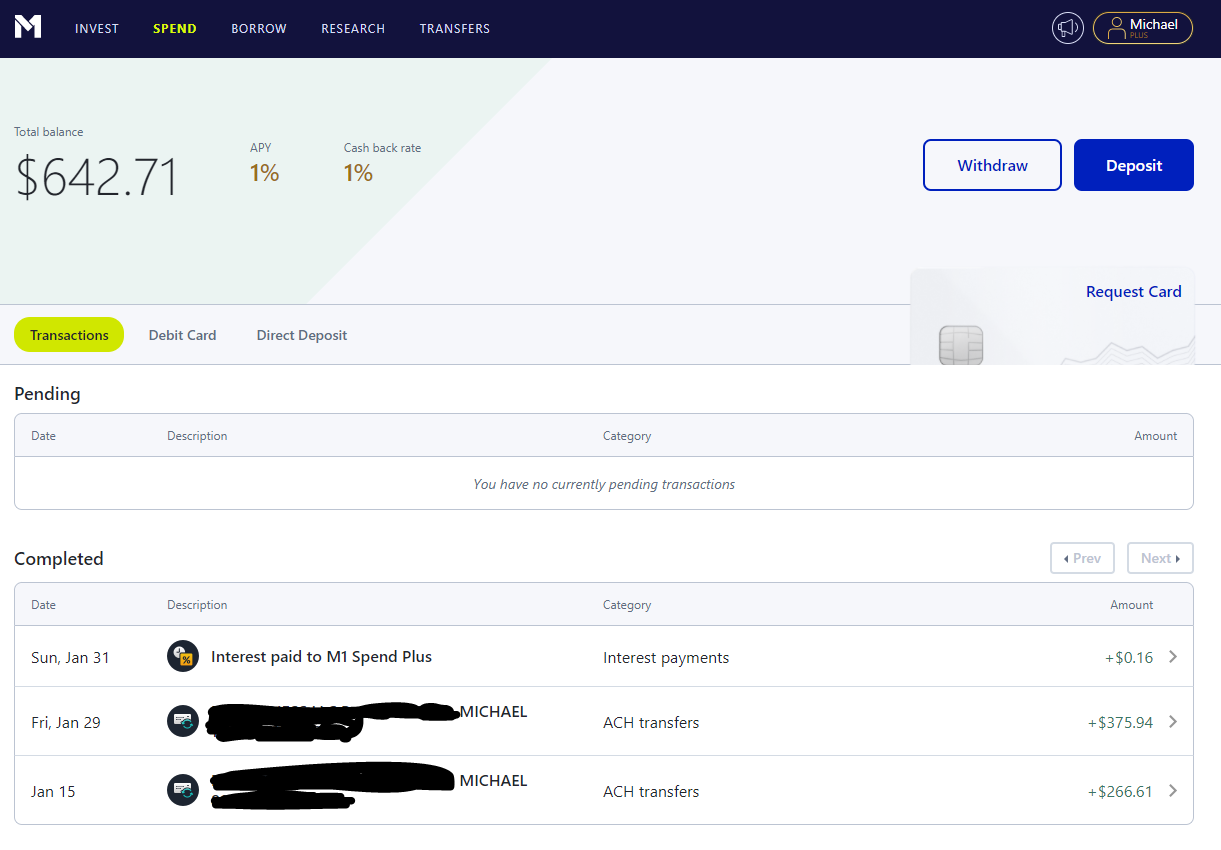Click the Deposit button

(x=1134, y=165)
